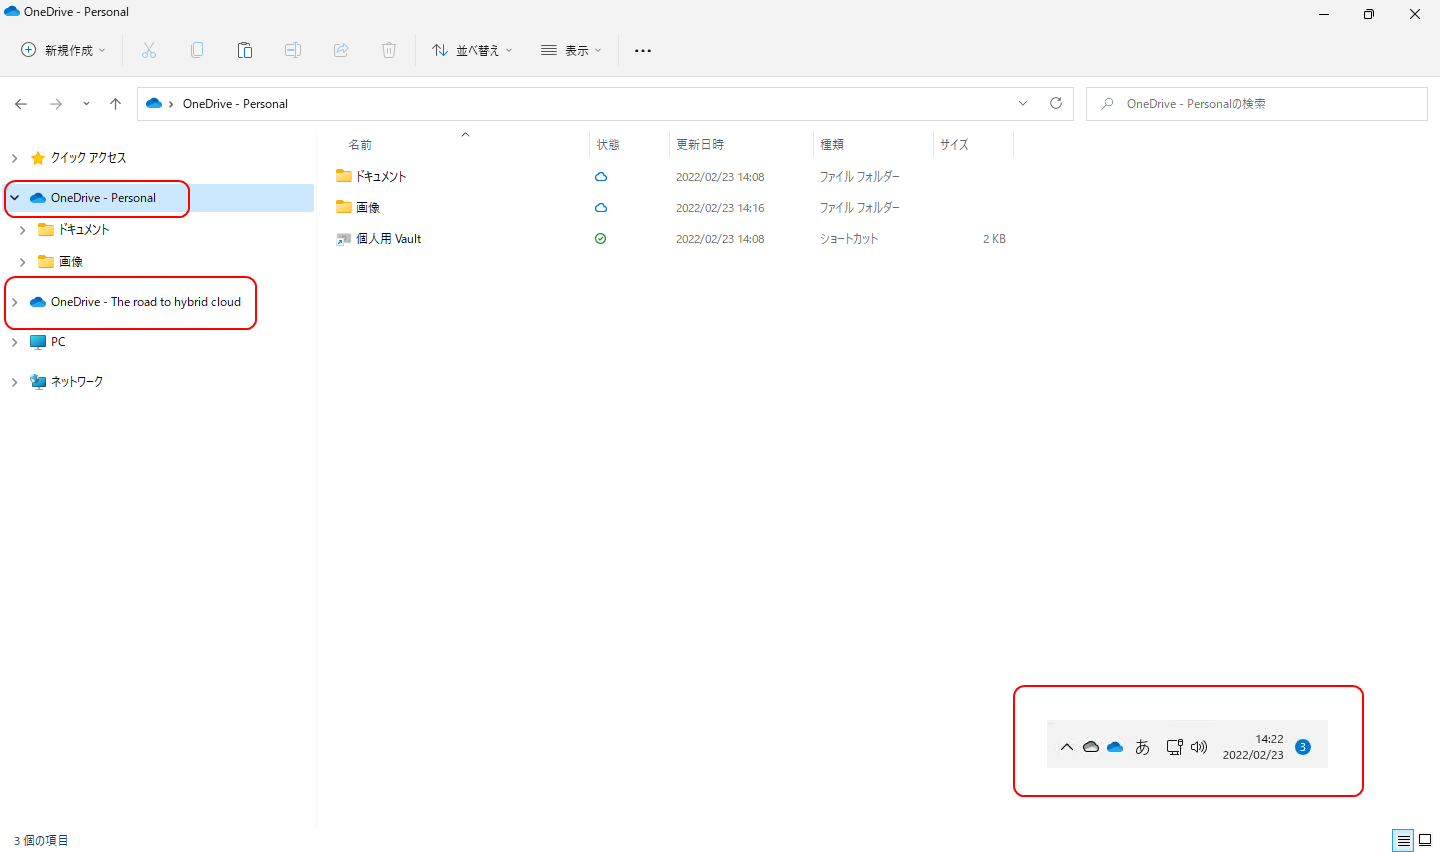Image resolution: width=1440 pixels, height=852 pixels.
Task: Expand the クイック アクセス tree node
Action: tap(14, 158)
